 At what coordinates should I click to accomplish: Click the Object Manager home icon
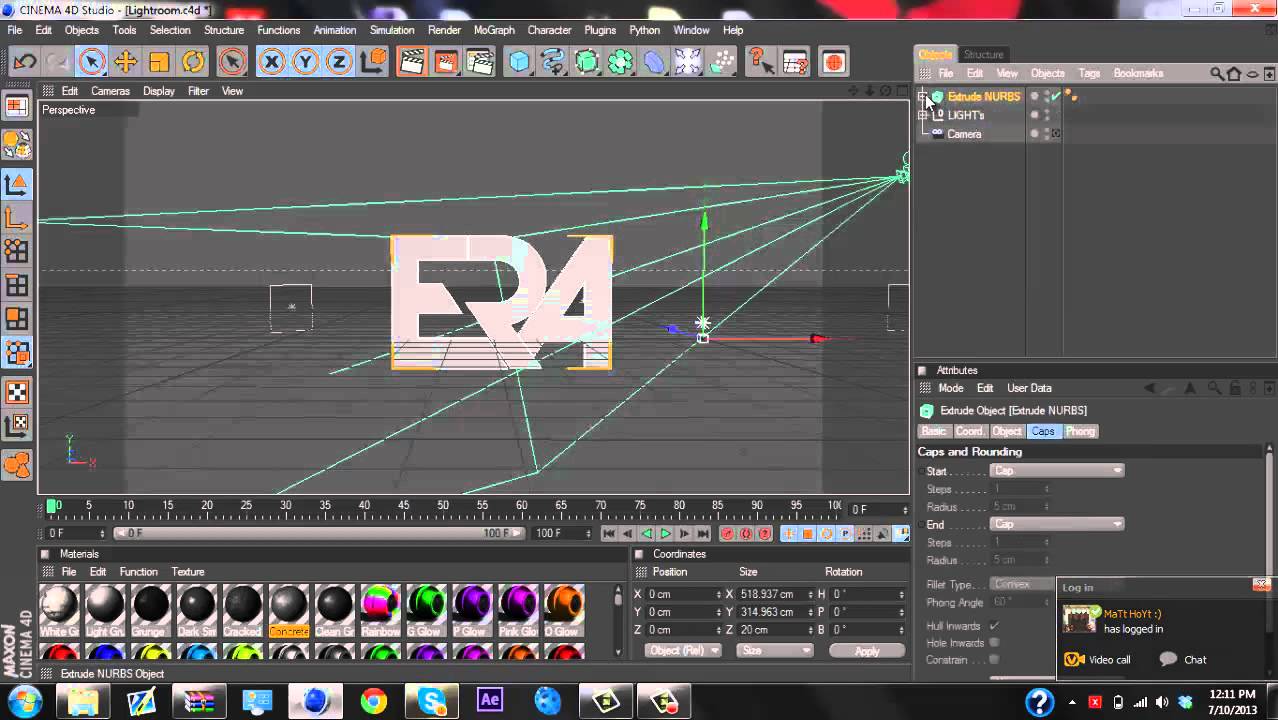[1234, 73]
